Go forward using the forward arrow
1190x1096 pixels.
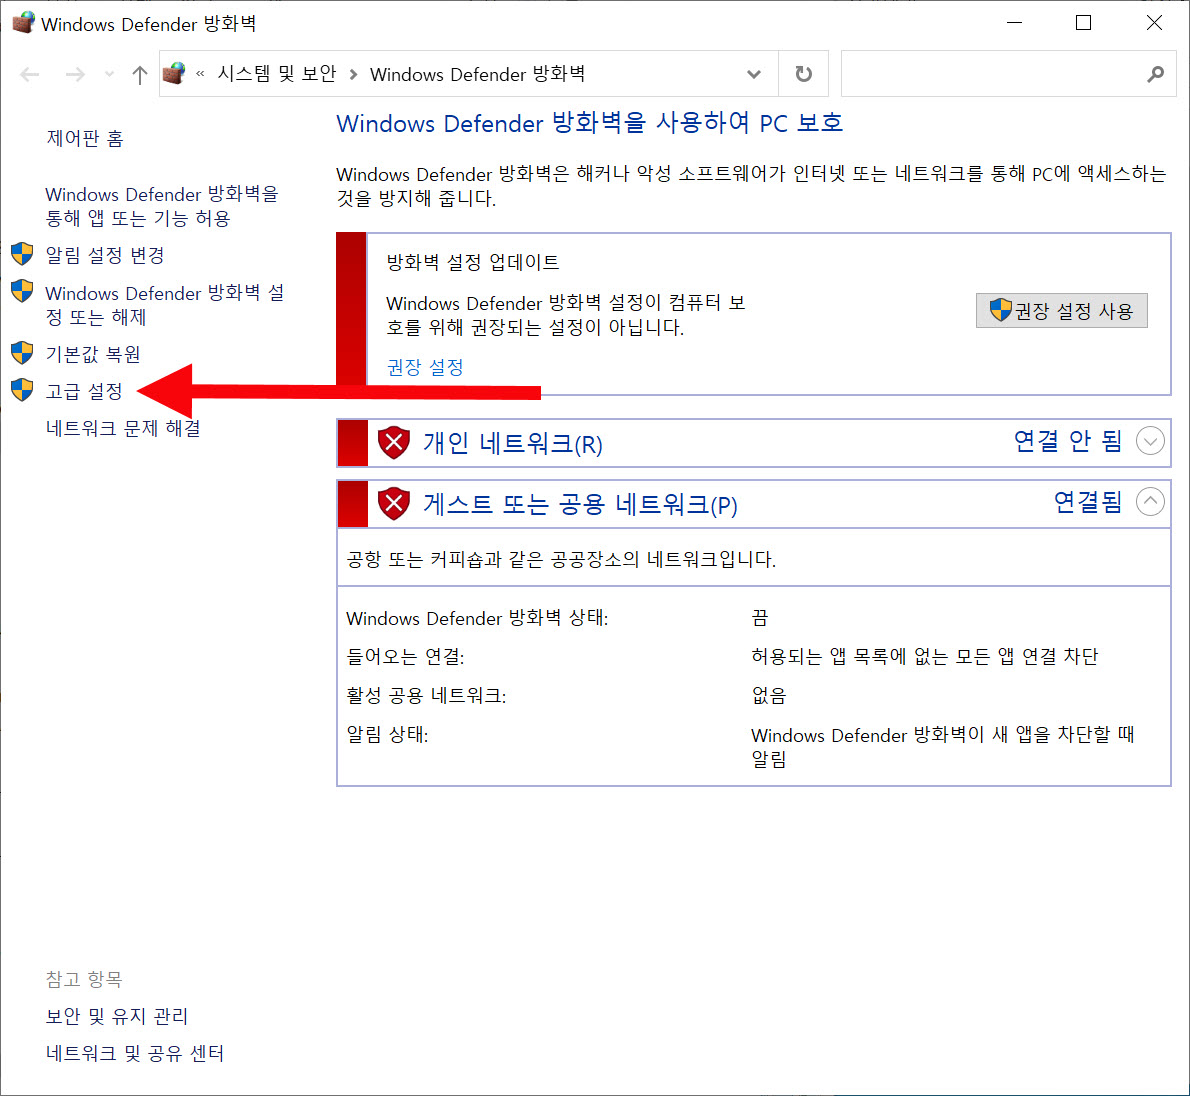(74, 74)
